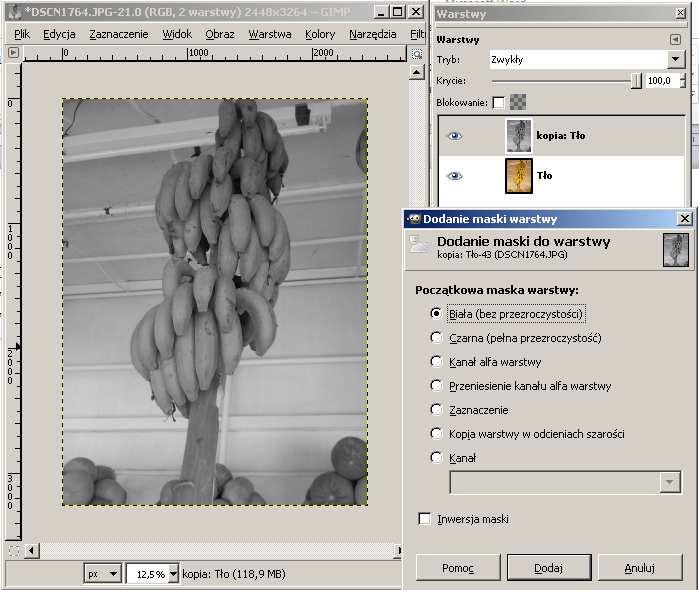Screen dimensions: 699x590
Task: Open the Warstwy panel configuration menu
Action: point(675,40)
